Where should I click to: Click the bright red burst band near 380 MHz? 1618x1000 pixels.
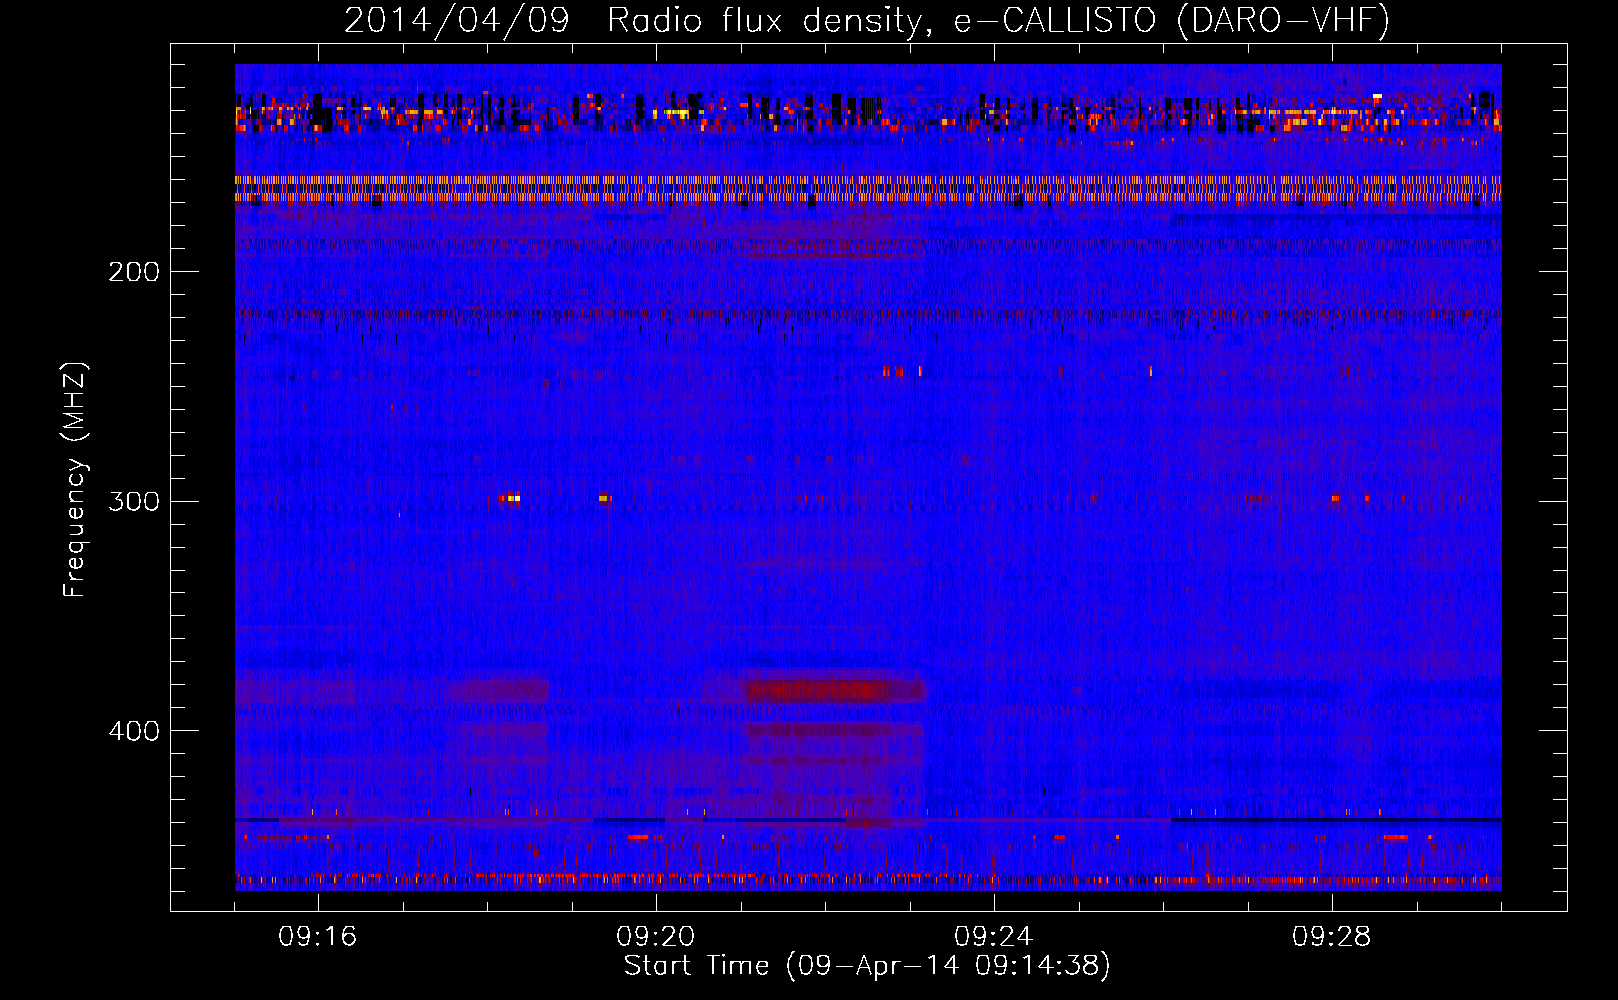(836, 690)
